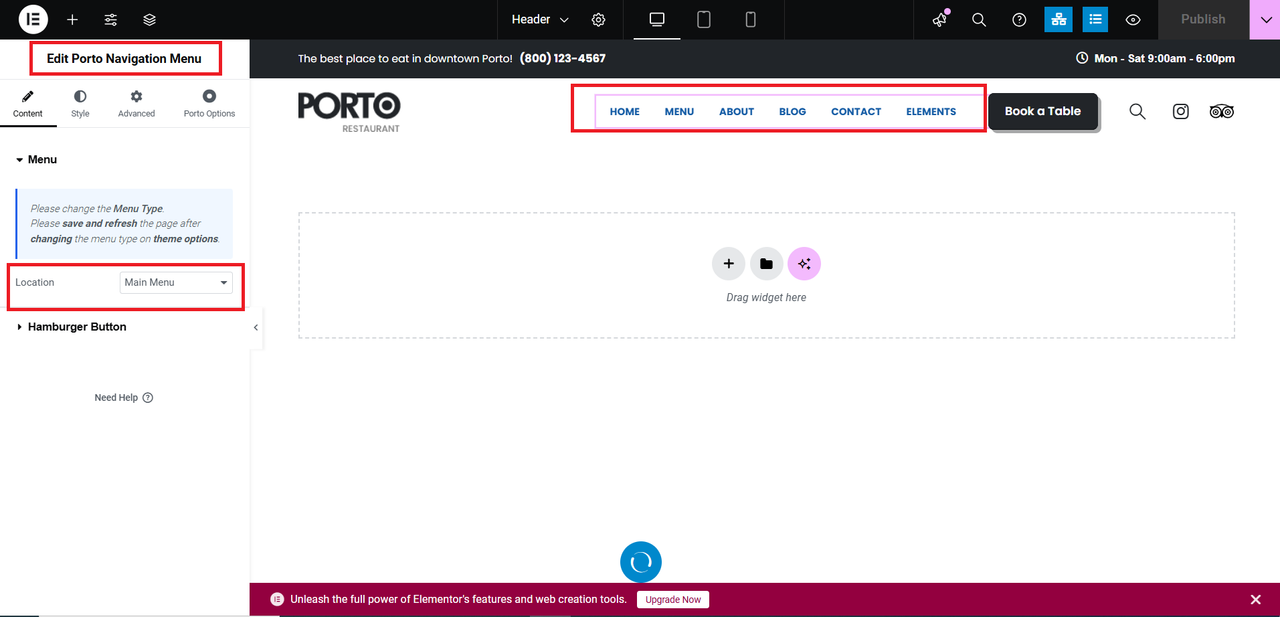
Task: Switch to desktop device view
Action: point(657,20)
